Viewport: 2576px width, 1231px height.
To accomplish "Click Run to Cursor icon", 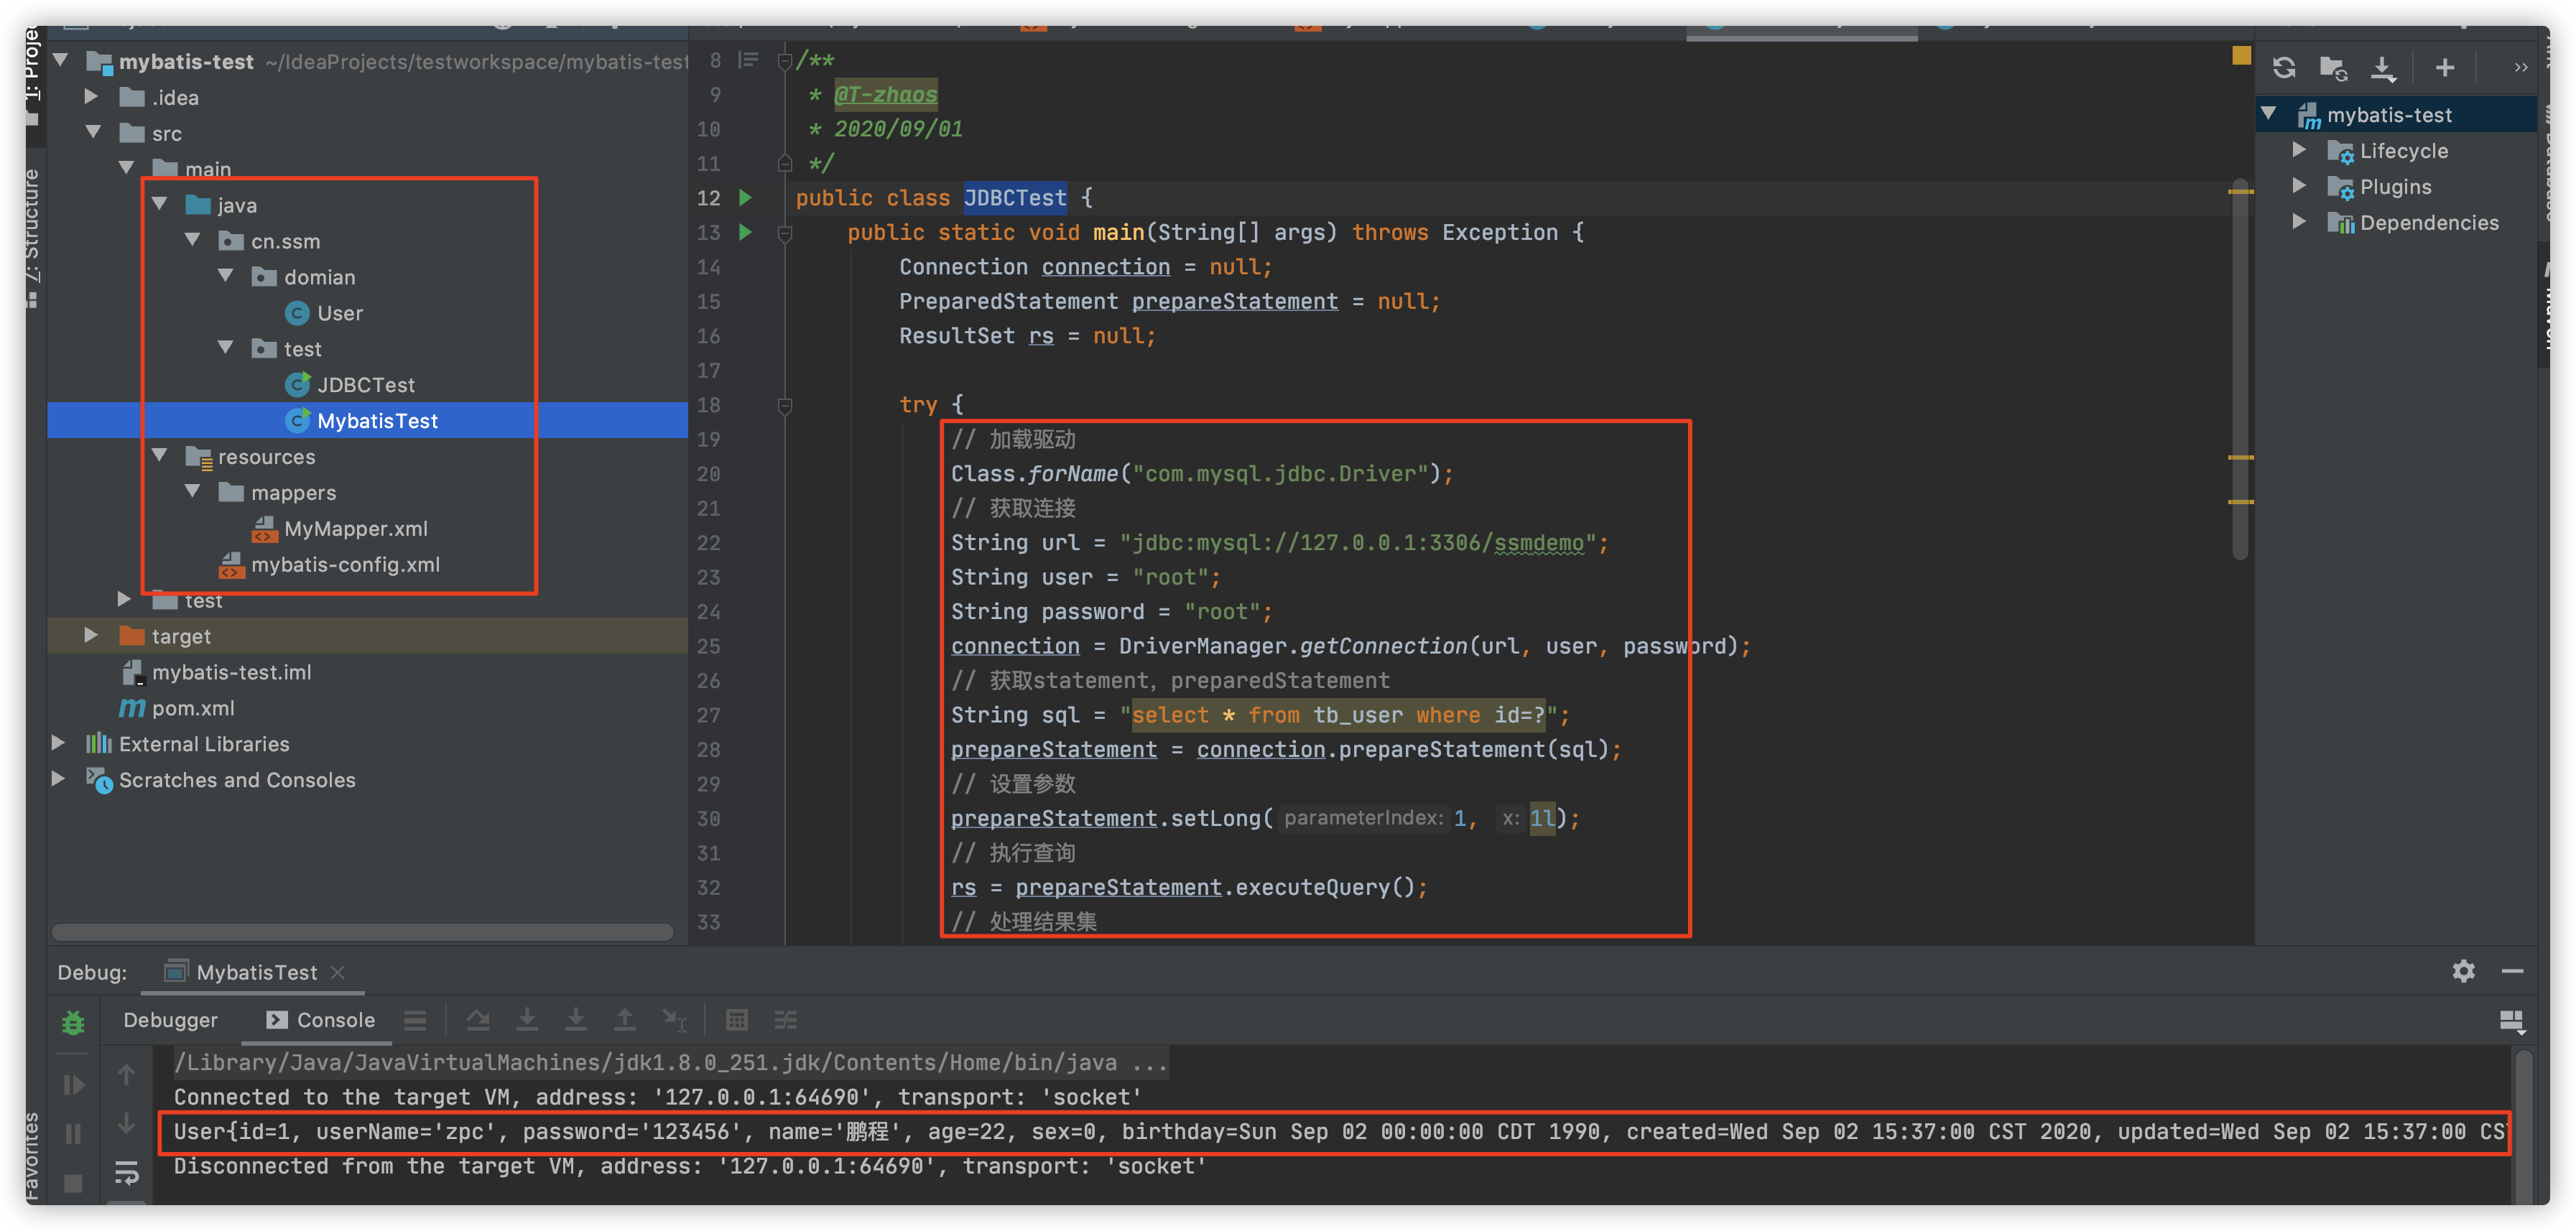I will coord(674,1020).
